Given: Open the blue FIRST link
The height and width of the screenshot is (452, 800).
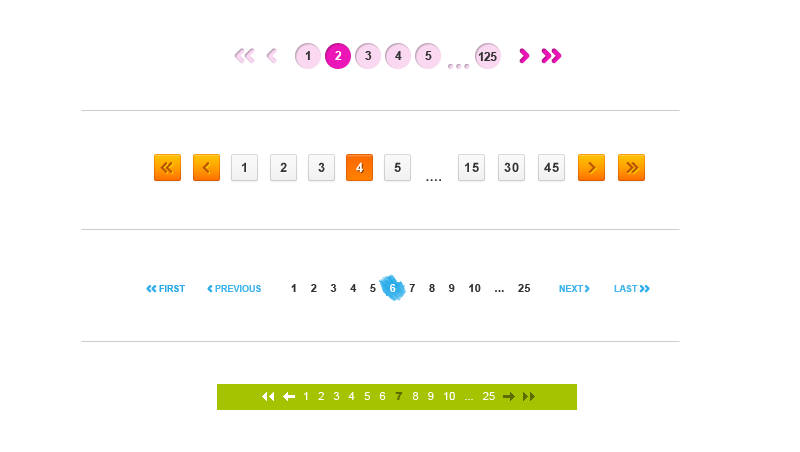Looking at the screenshot, I should 165,289.
